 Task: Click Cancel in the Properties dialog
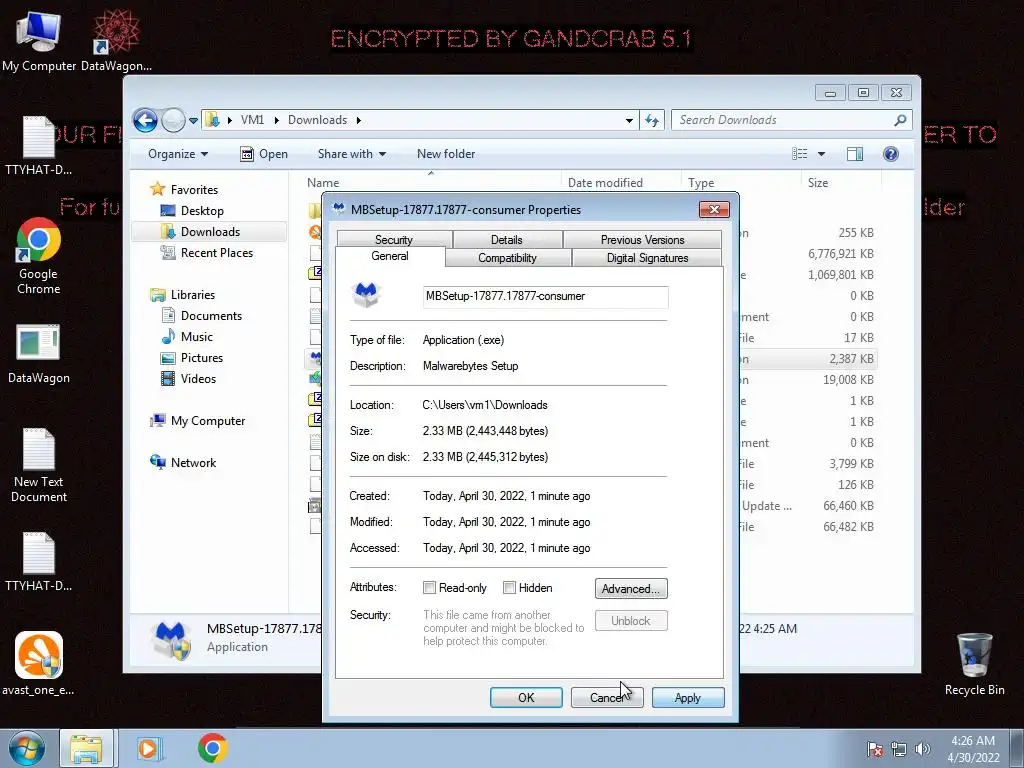607,697
